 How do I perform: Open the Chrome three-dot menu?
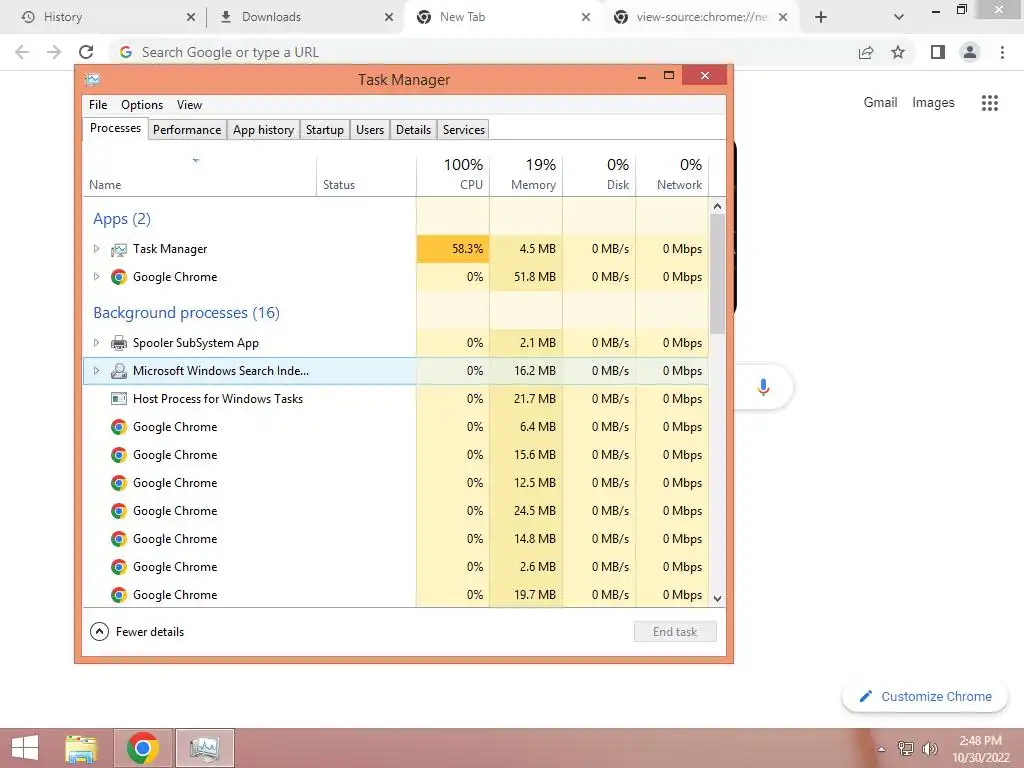[x=1002, y=52]
